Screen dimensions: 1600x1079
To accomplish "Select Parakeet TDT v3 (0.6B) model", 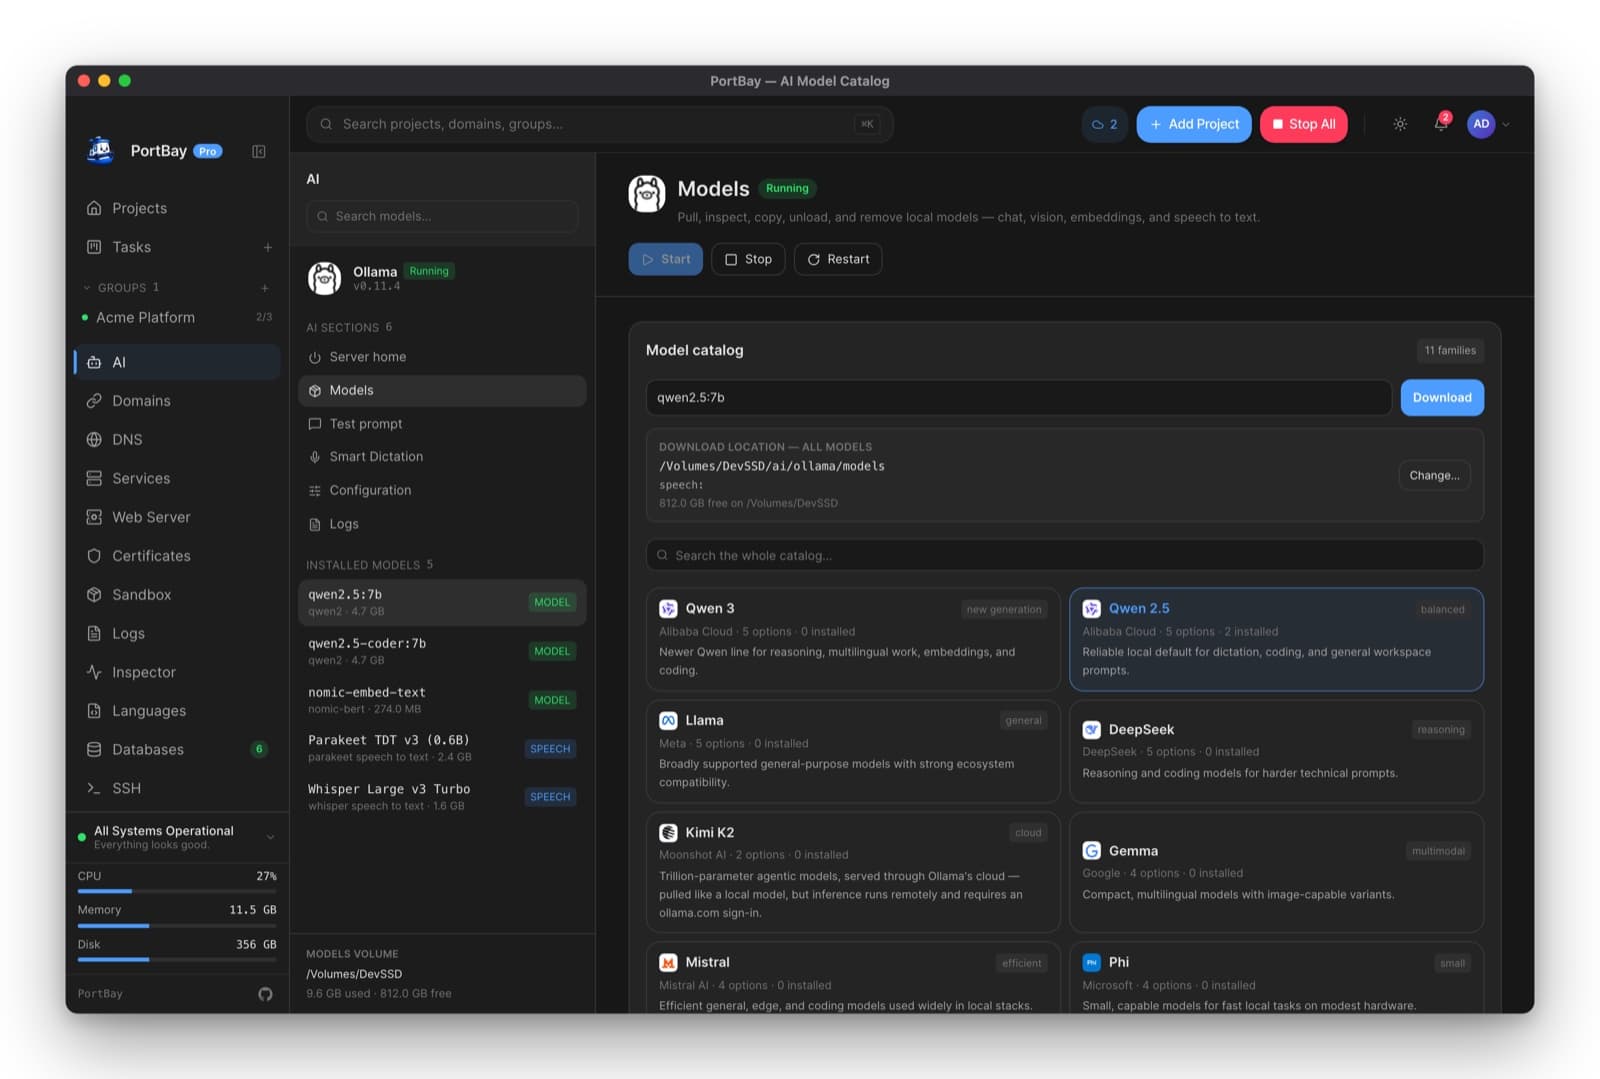I will pyautogui.click(x=442, y=748).
